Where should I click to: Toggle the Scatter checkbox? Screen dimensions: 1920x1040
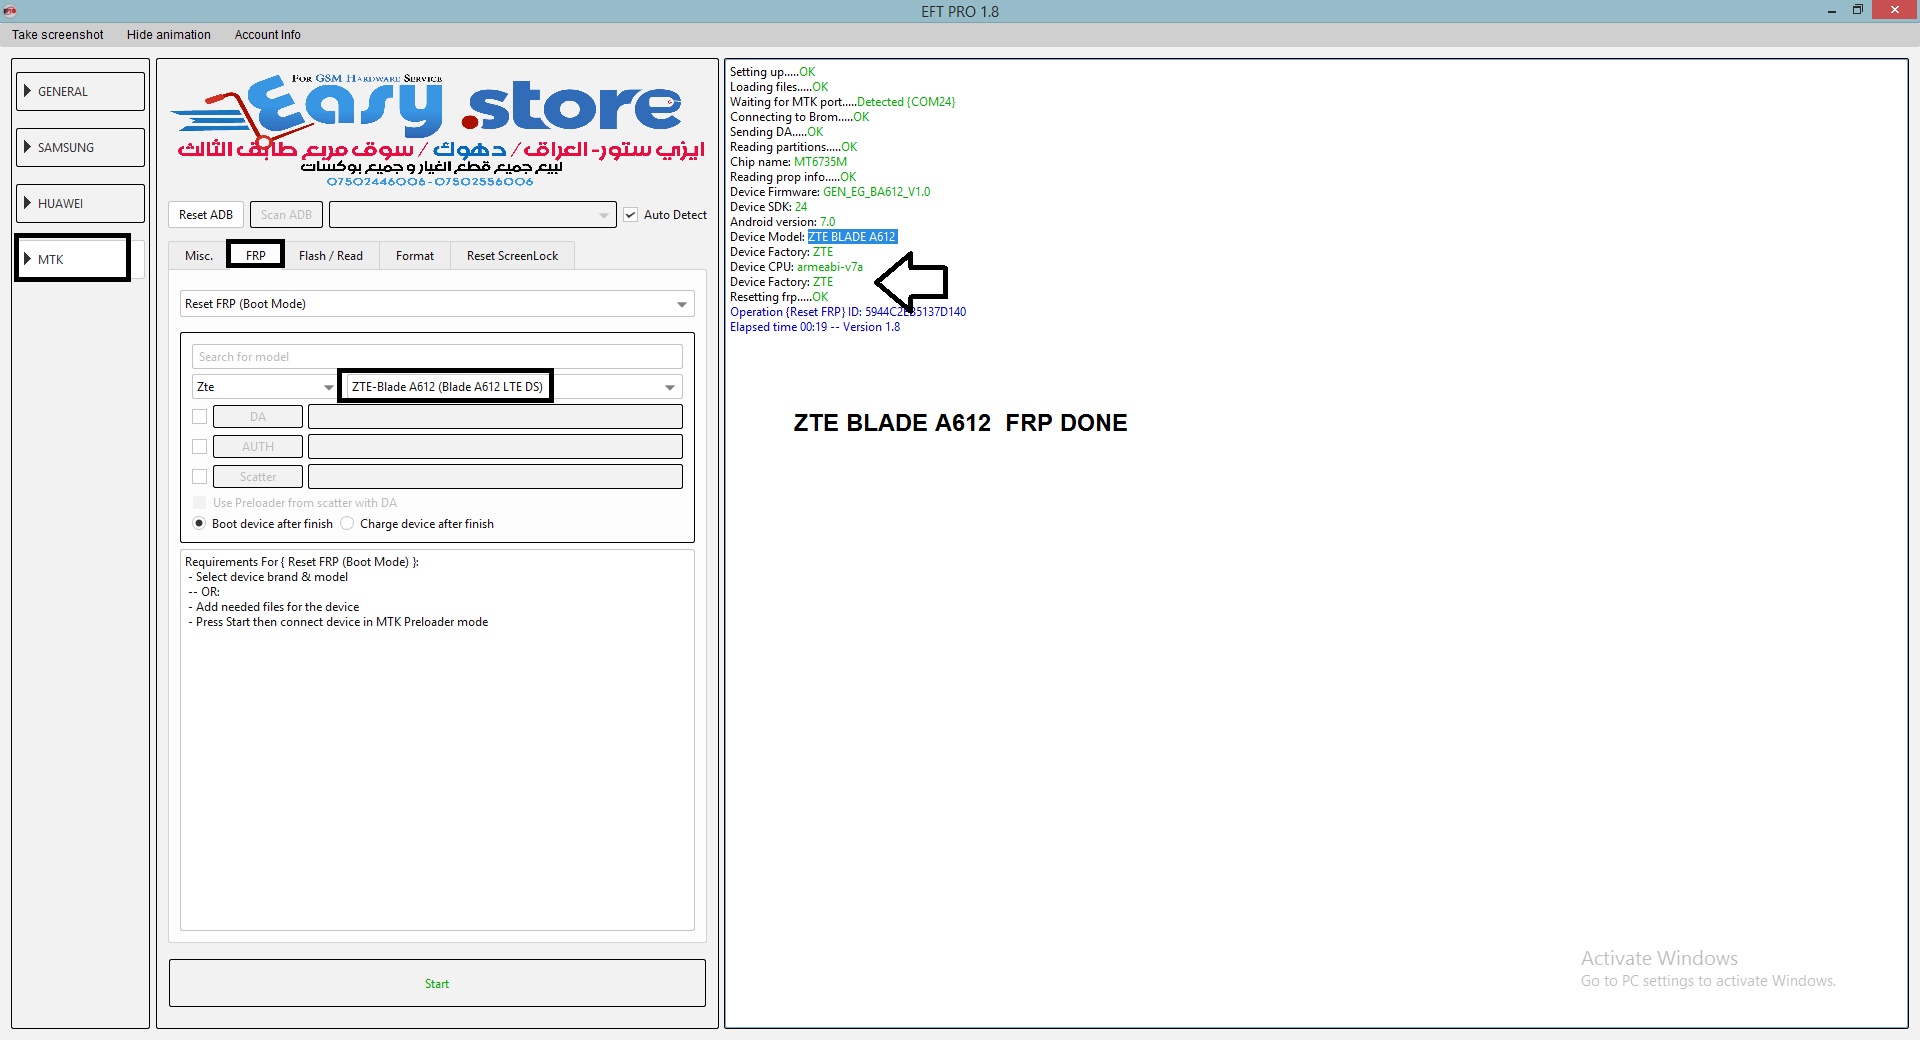point(200,477)
